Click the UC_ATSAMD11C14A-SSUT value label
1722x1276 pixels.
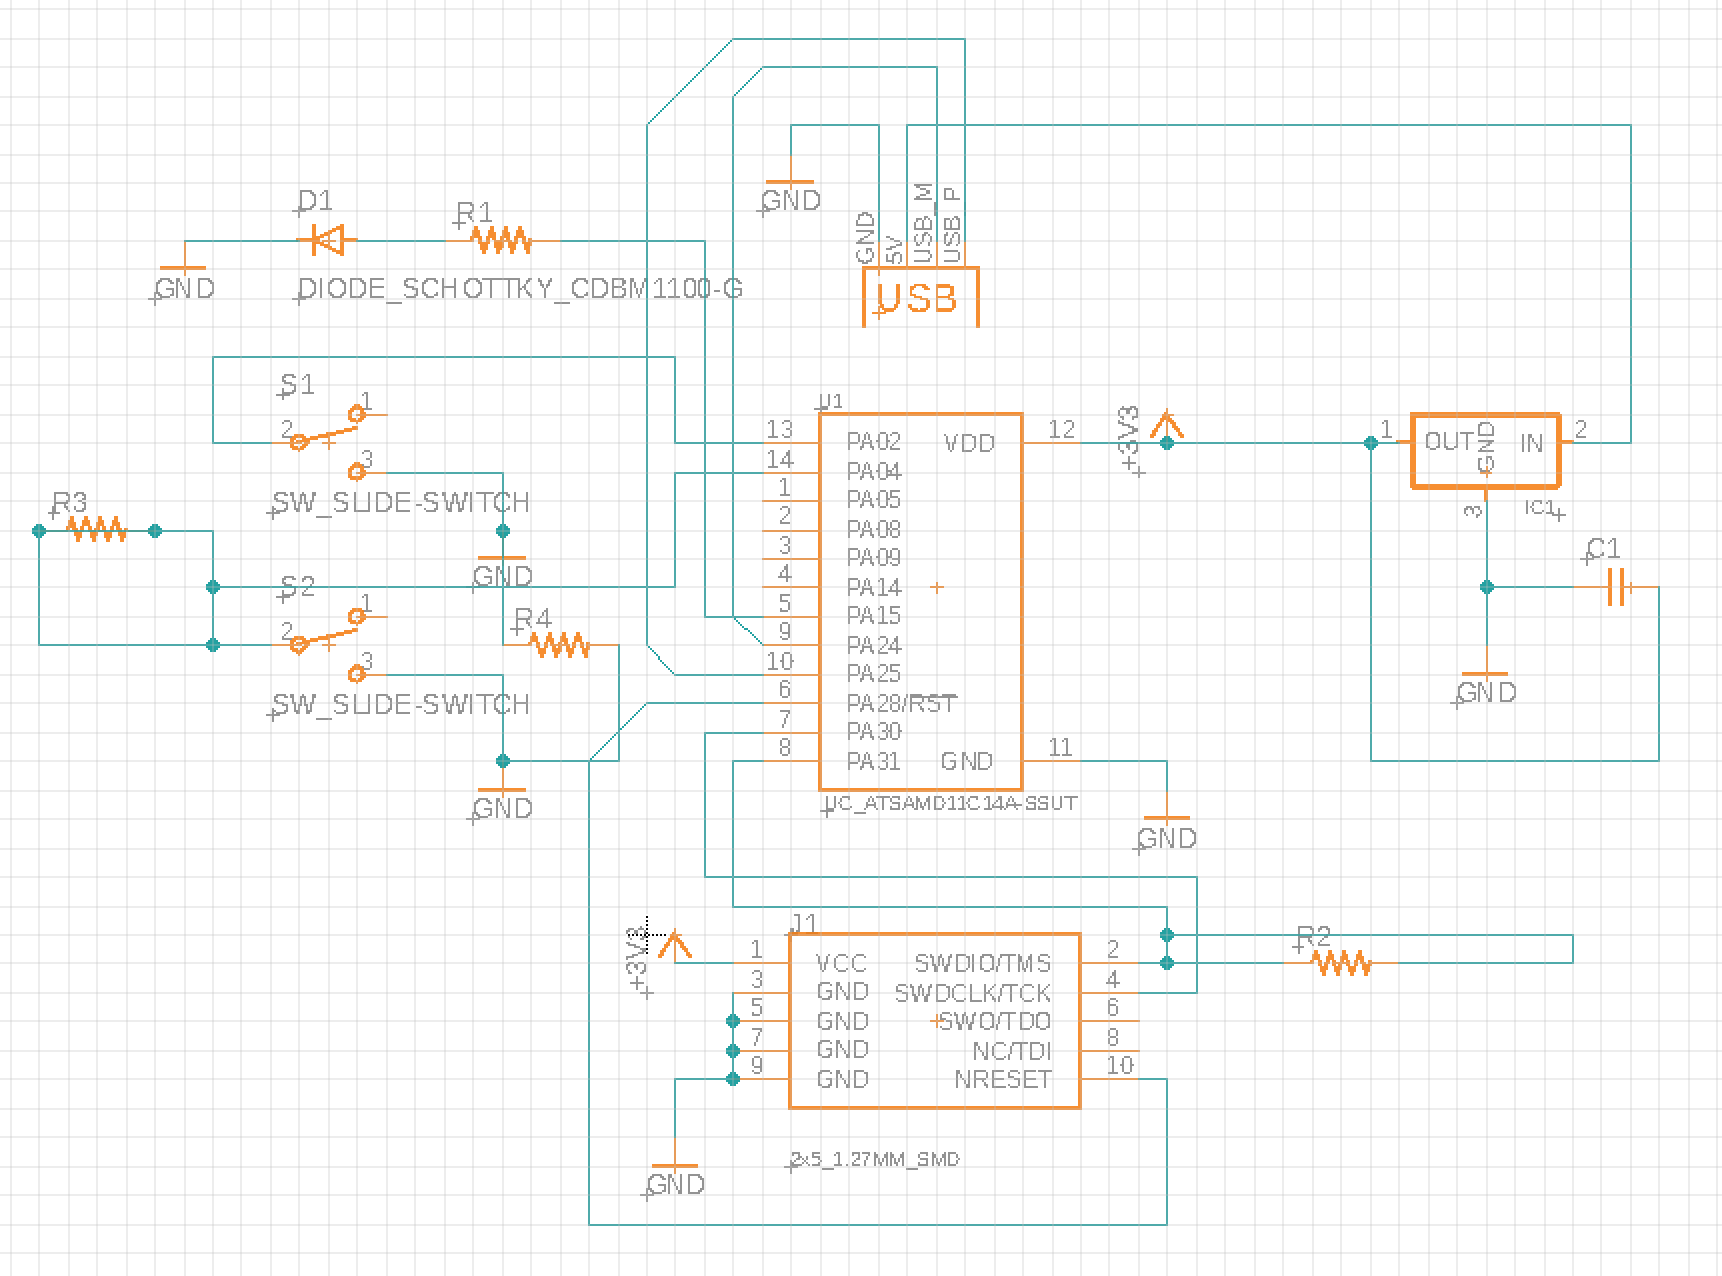[950, 803]
